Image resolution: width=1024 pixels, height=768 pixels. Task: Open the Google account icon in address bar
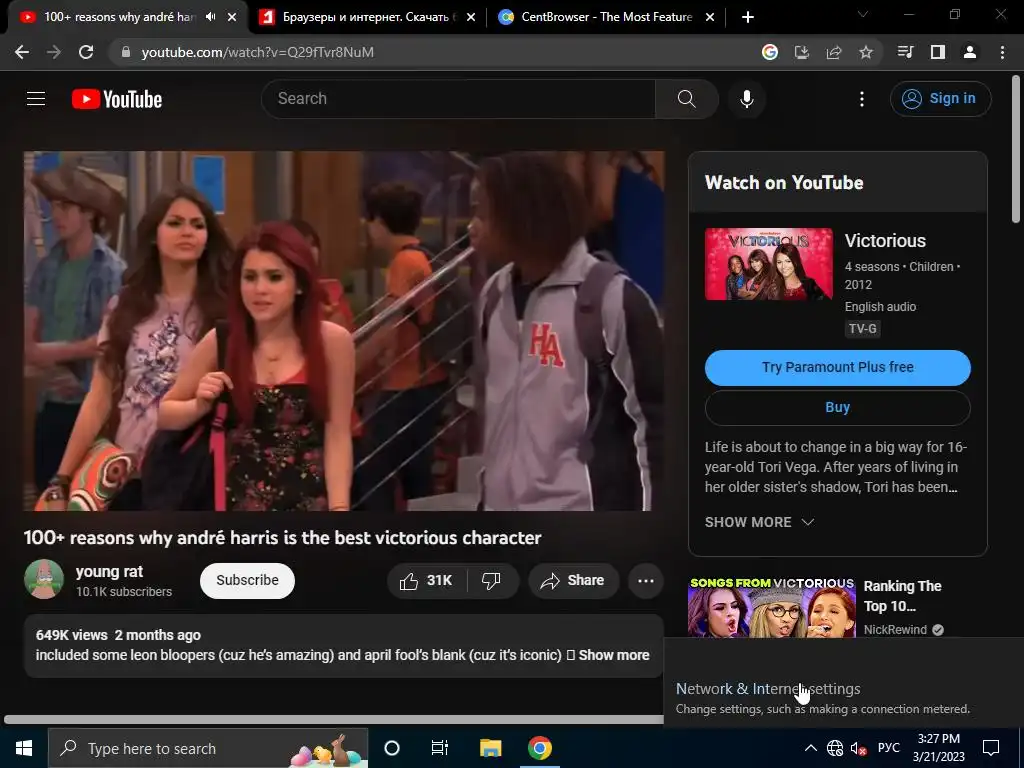(x=770, y=52)
